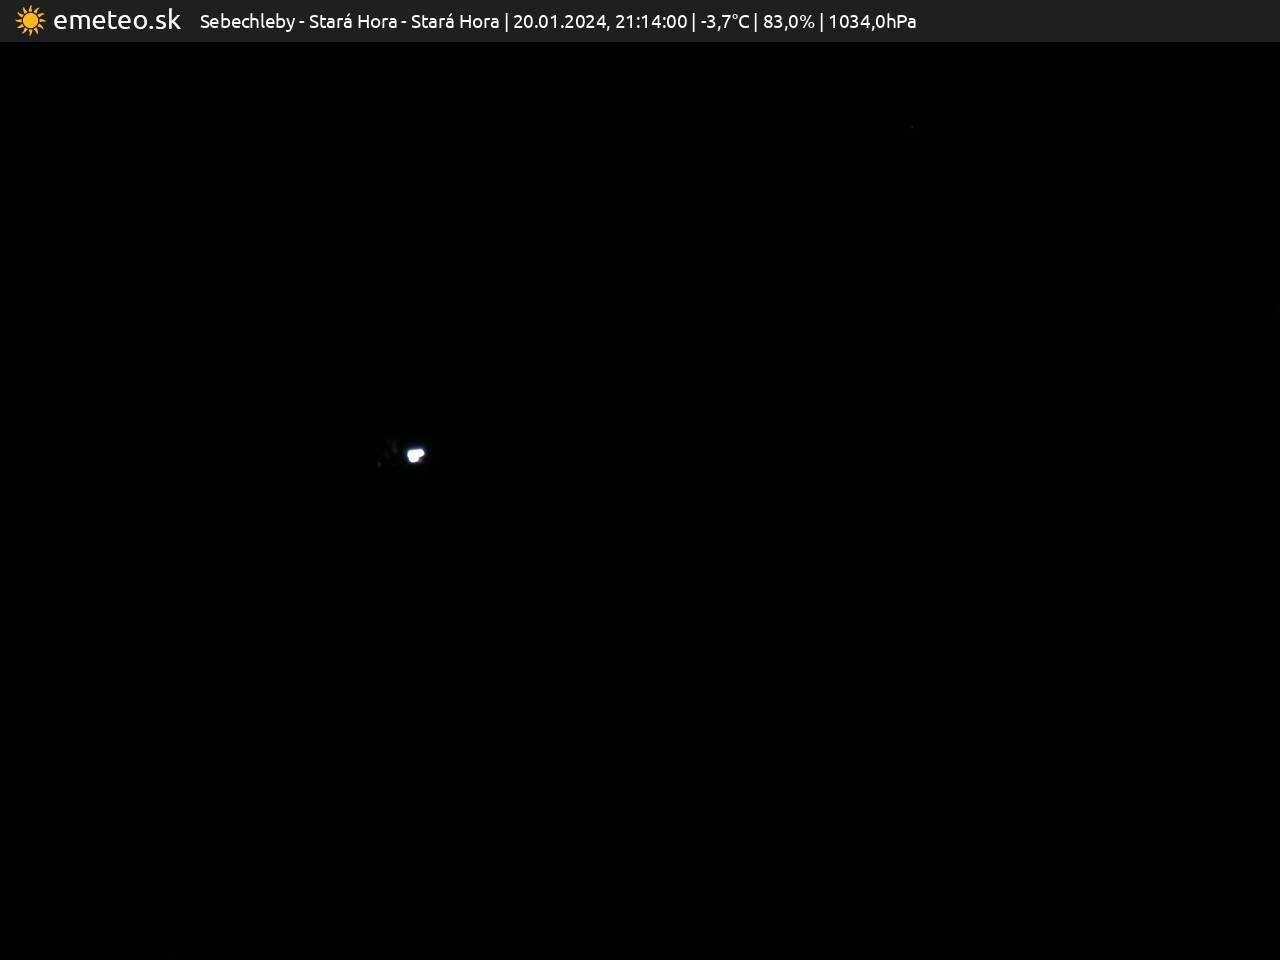Click the second Stará Hora label
The image size is (1280, 960).
click(455, 22)
